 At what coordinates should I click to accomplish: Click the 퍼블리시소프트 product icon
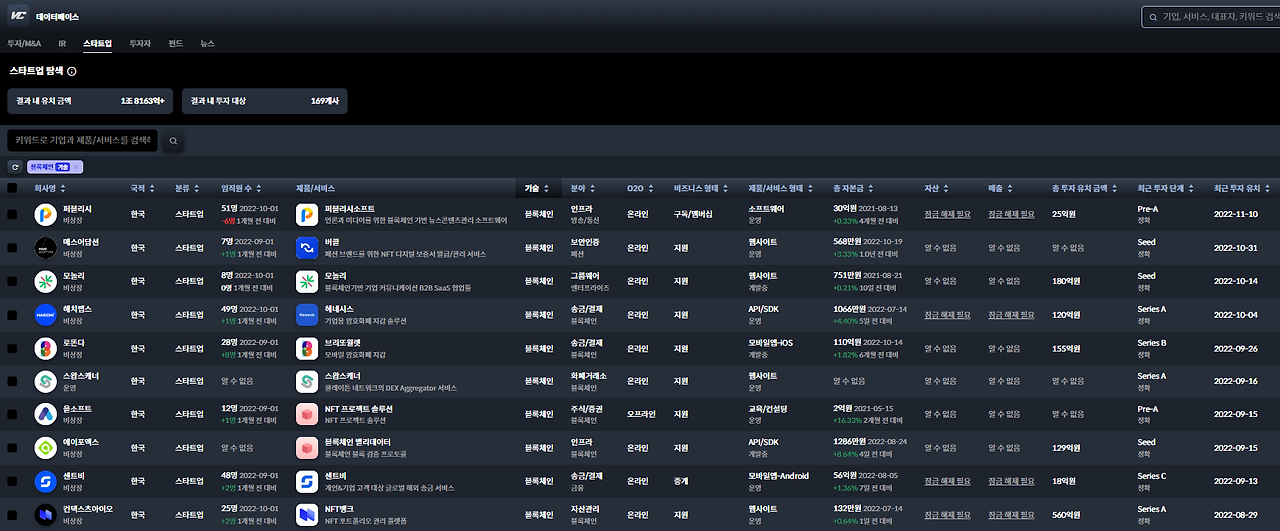pos(307,214)
